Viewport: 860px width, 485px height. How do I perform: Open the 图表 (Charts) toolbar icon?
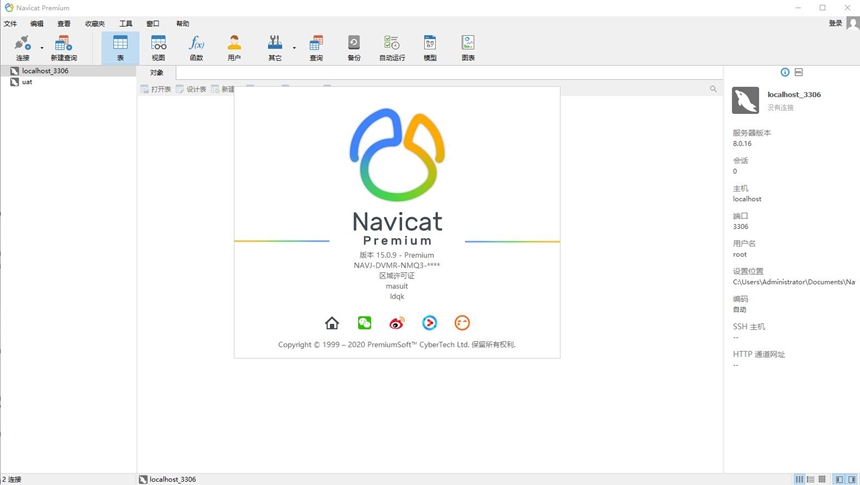(x=468, y=47)
